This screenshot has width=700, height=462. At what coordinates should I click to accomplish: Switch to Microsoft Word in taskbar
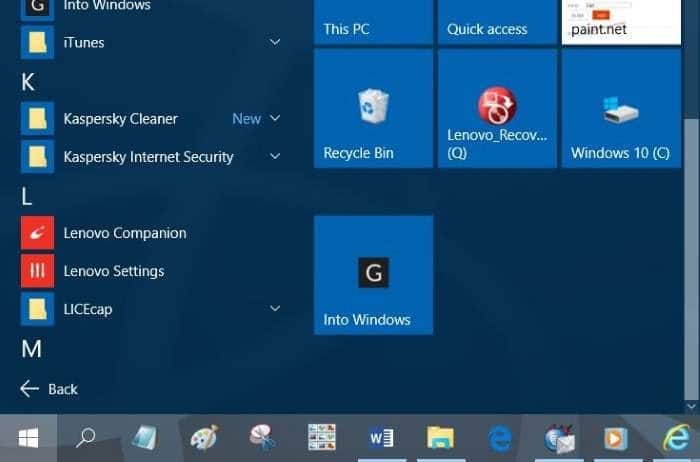click(x=381, y=438)
